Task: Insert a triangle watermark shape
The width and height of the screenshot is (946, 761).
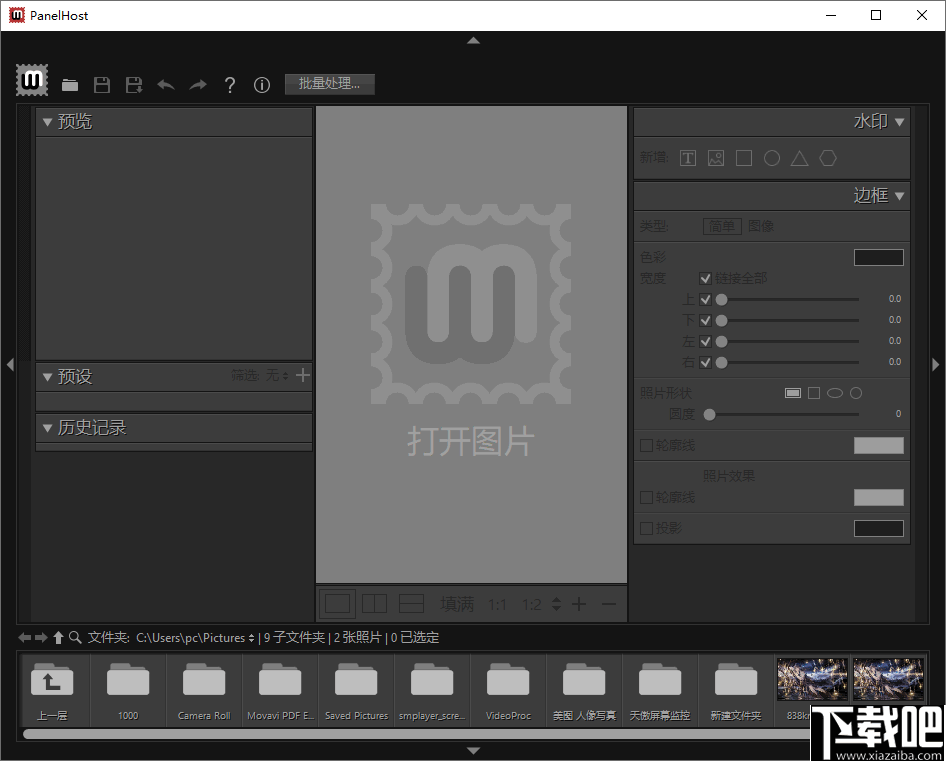Action: (x=800, y=157)
